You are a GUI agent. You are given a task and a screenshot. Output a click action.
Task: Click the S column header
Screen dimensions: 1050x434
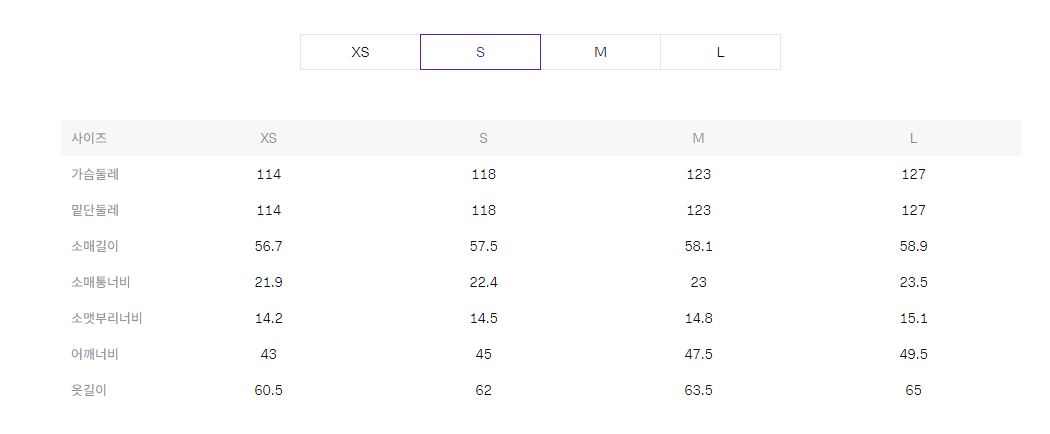[483, 138]
